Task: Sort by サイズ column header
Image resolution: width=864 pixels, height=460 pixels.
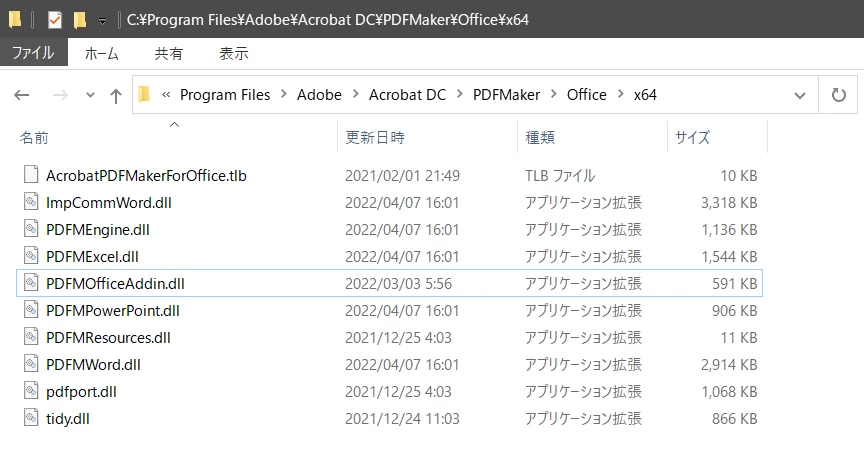Action: 692,138
